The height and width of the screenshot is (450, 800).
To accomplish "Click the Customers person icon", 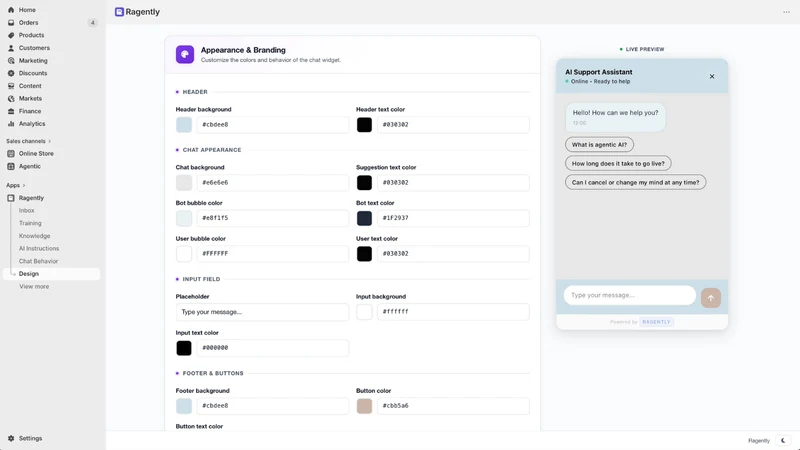I will [x=11, y=48].
